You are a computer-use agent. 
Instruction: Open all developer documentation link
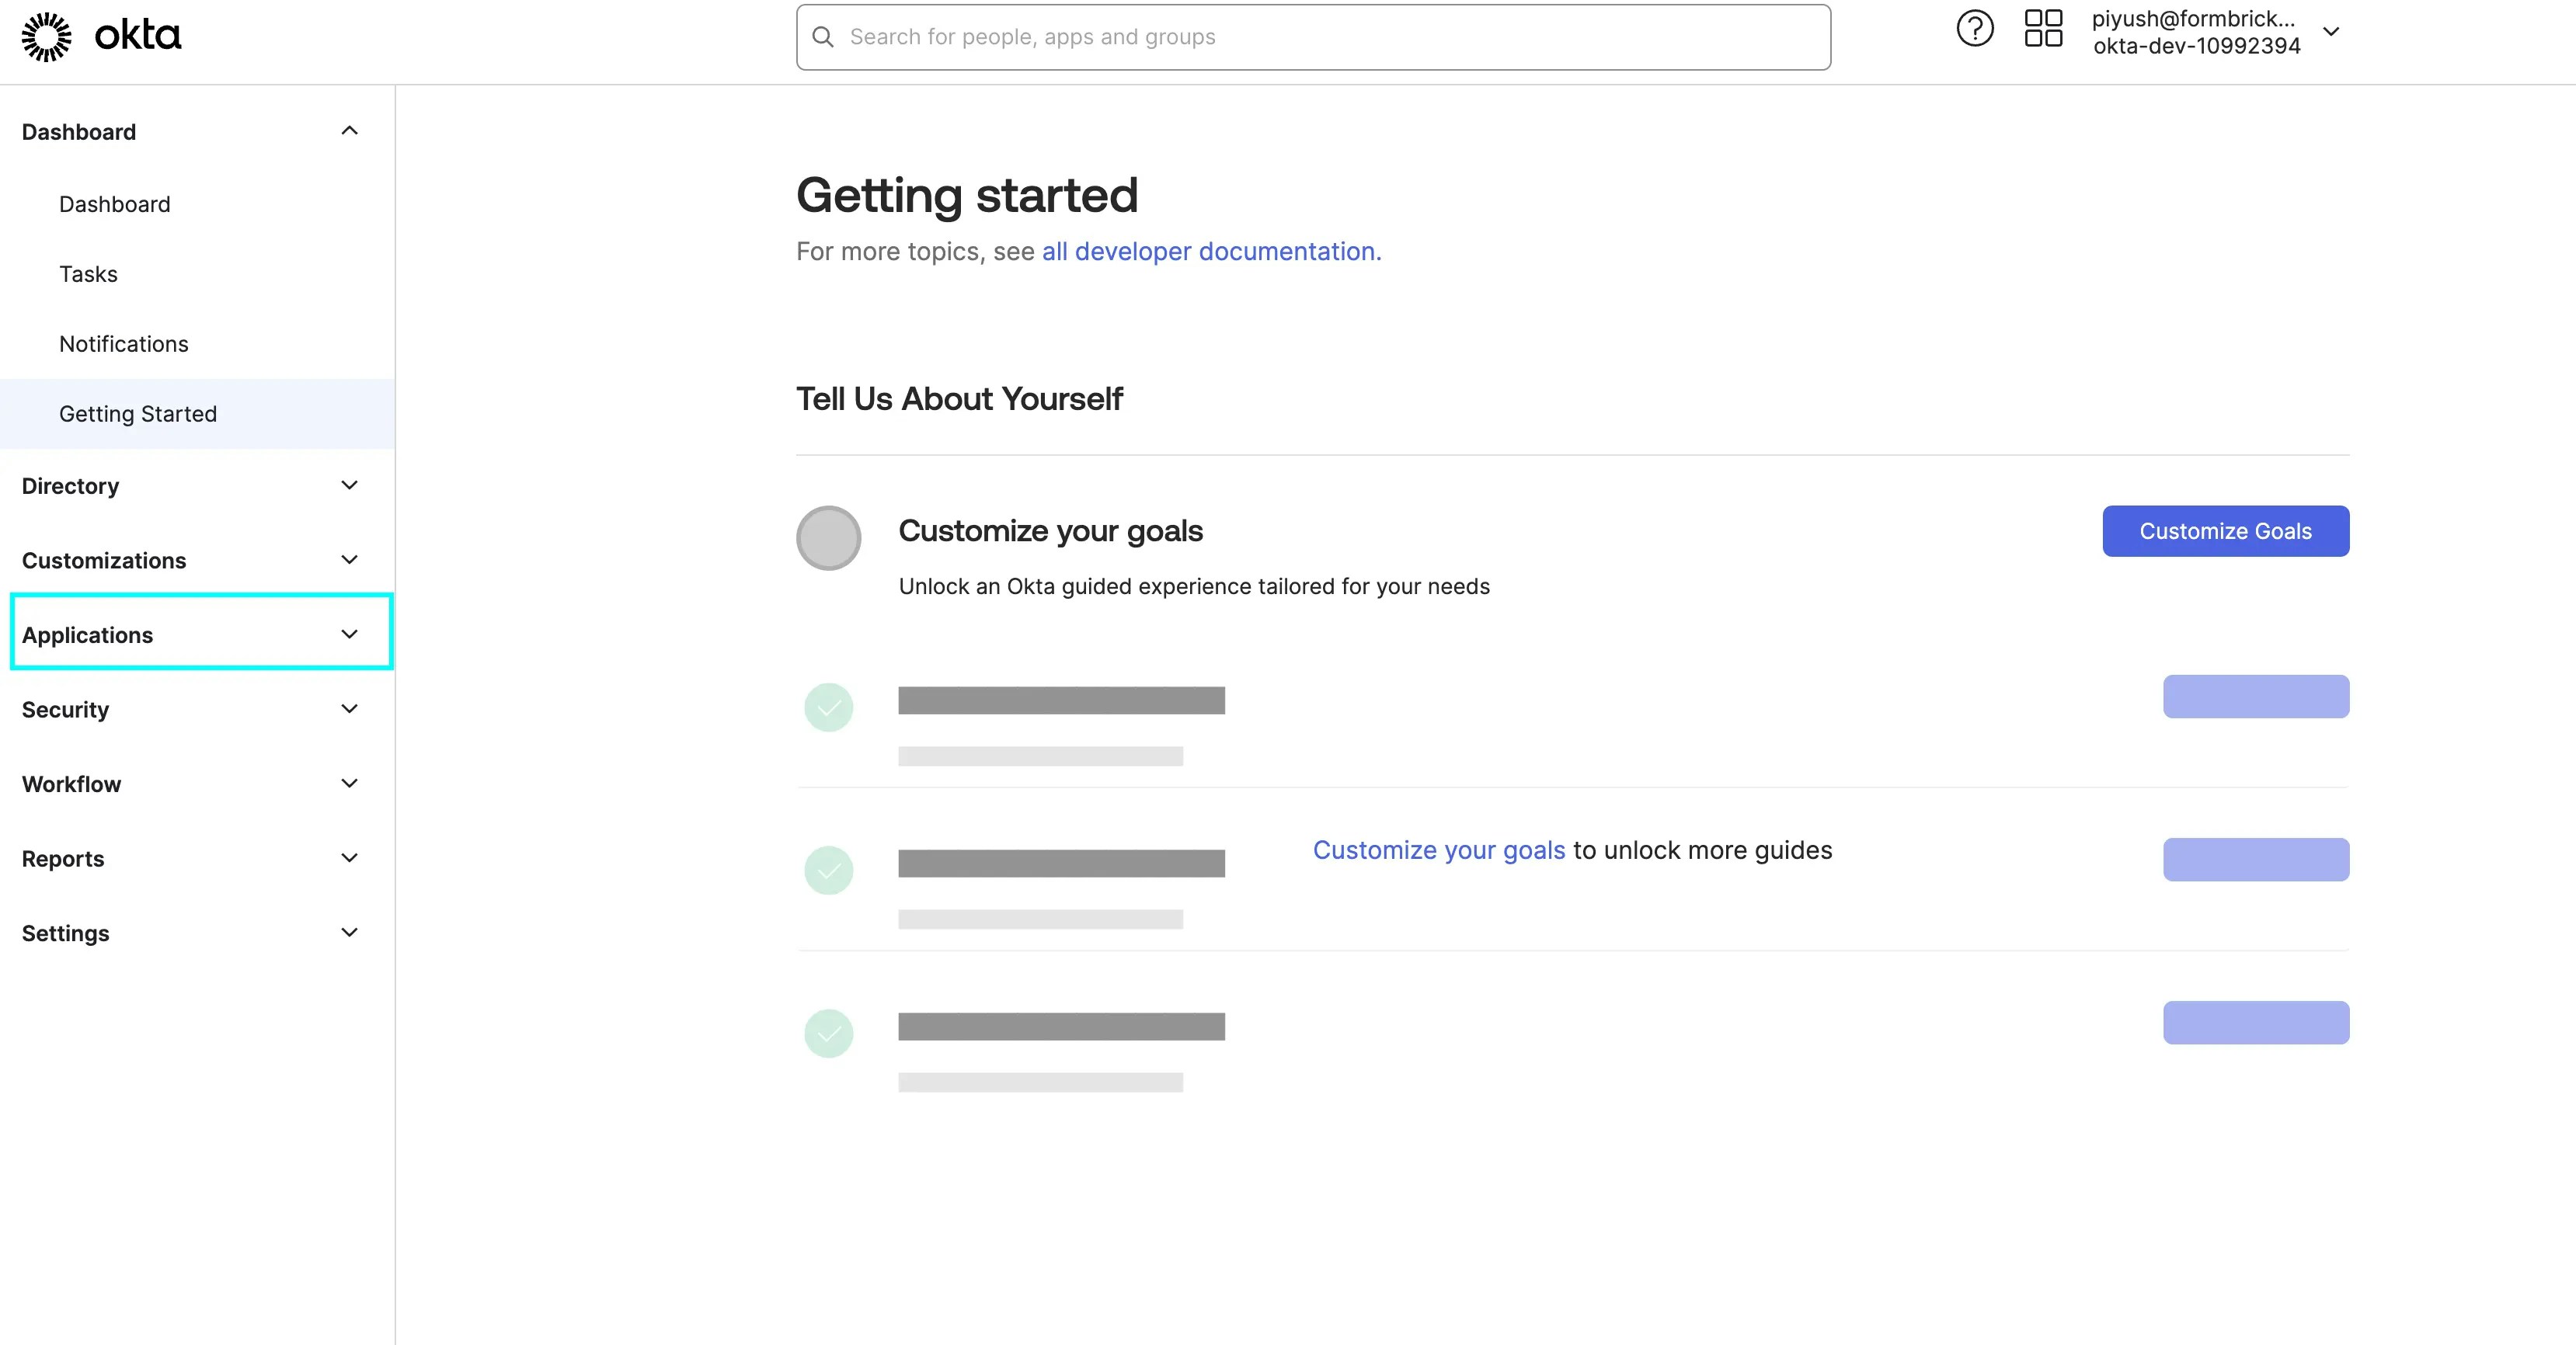tap(1211, 251)
